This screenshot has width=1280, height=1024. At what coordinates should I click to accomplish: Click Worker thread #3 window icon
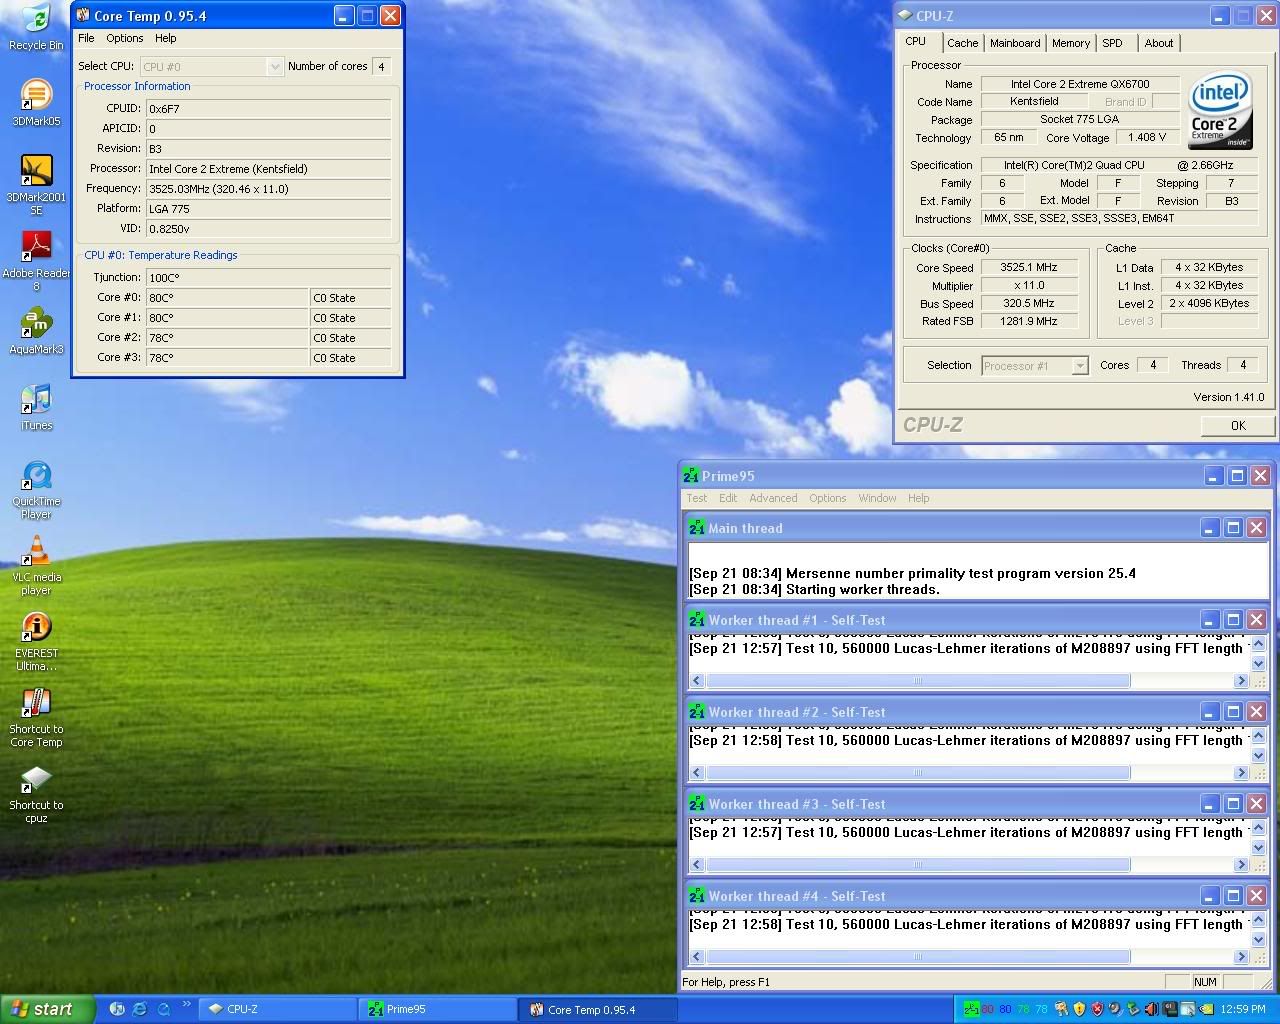point(697,804)
